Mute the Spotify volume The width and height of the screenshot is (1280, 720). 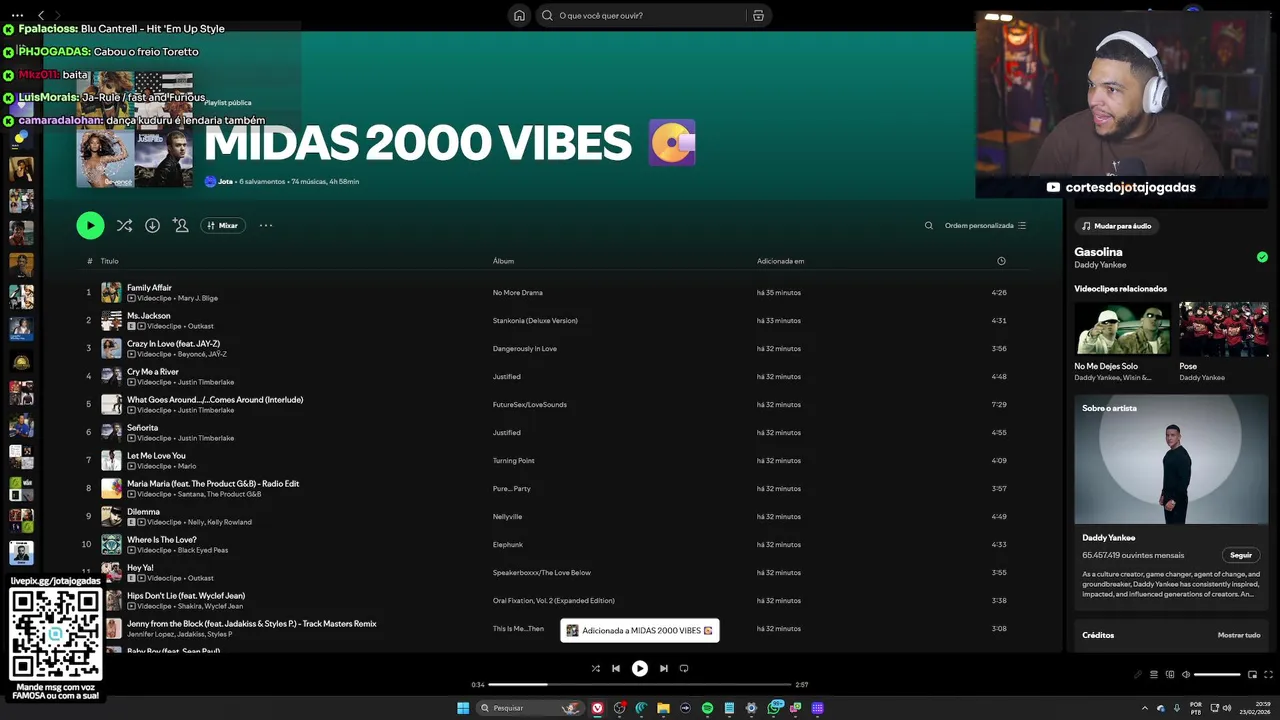pos(1186,674)
